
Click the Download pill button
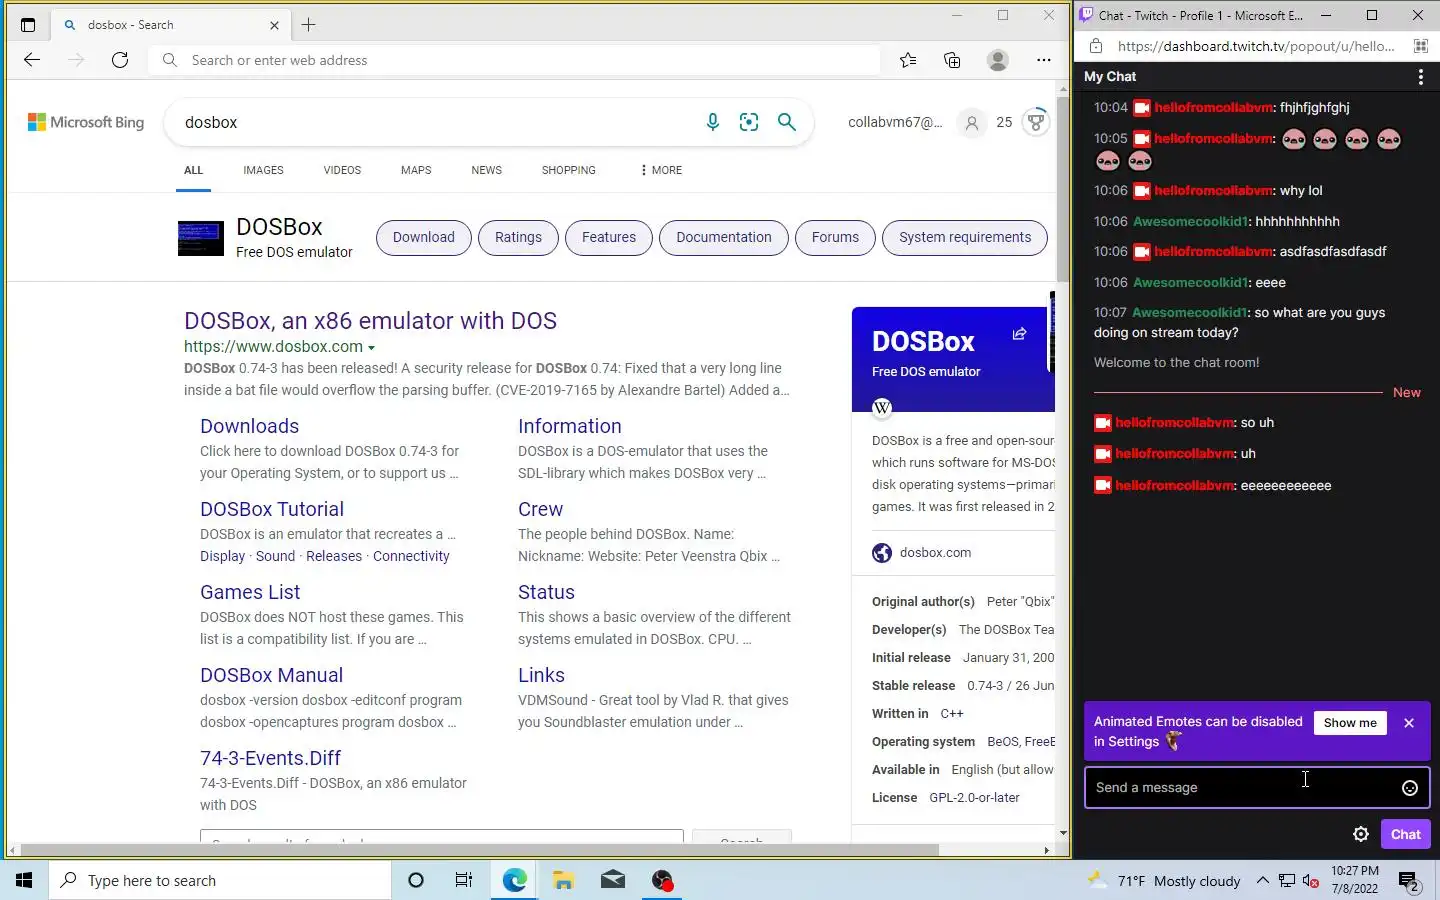tap(423, 238)
